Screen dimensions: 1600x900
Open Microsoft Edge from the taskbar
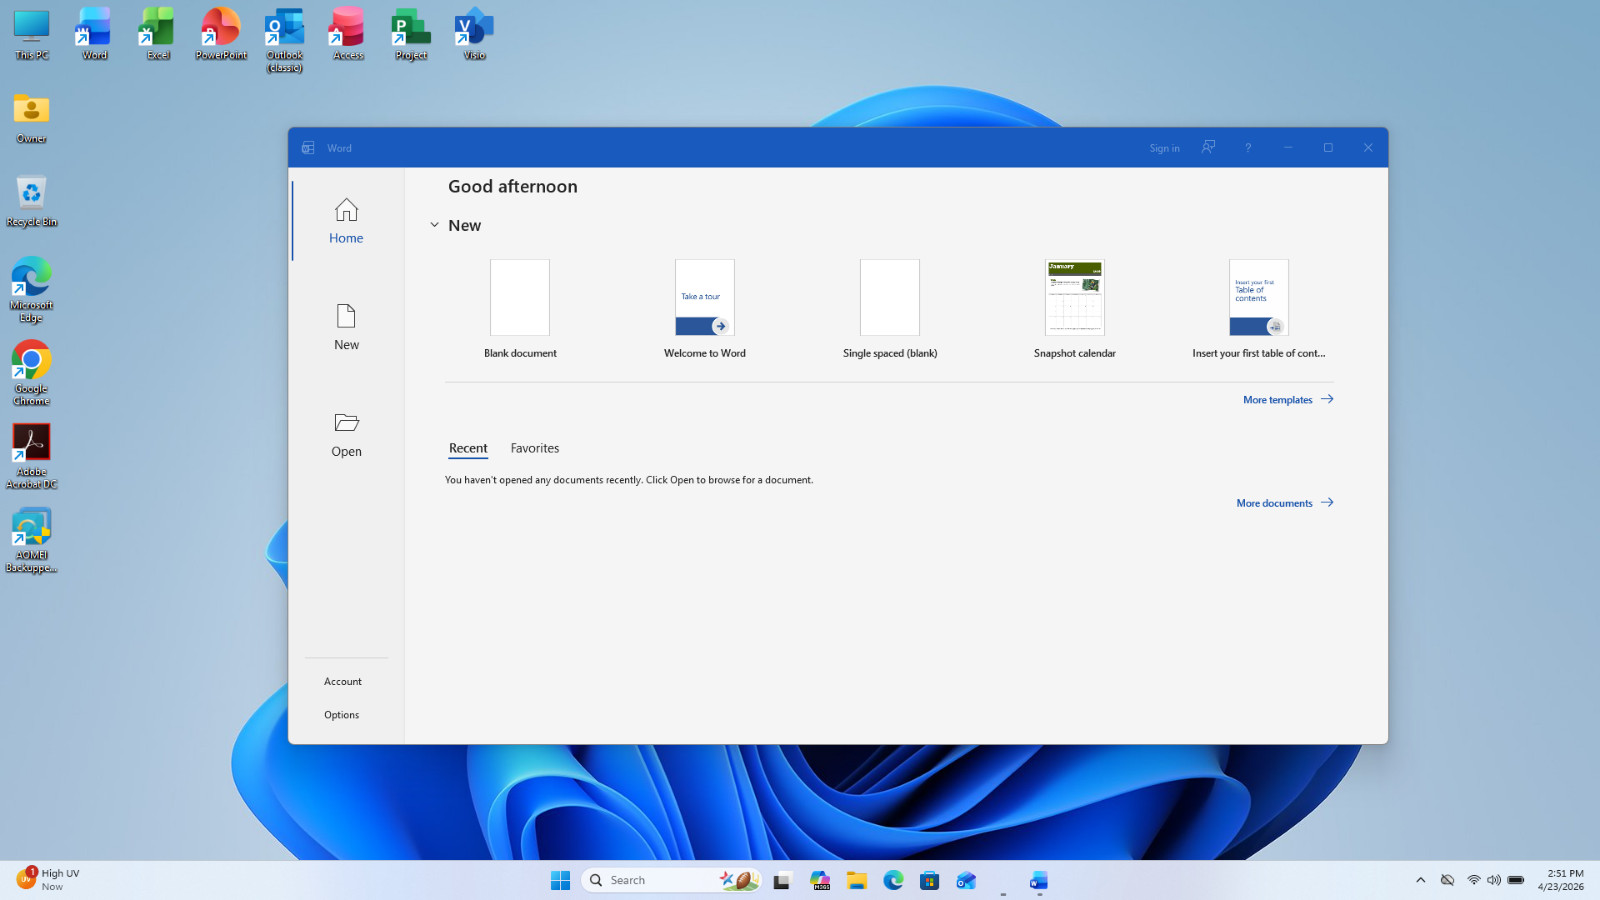pos(893,880)
